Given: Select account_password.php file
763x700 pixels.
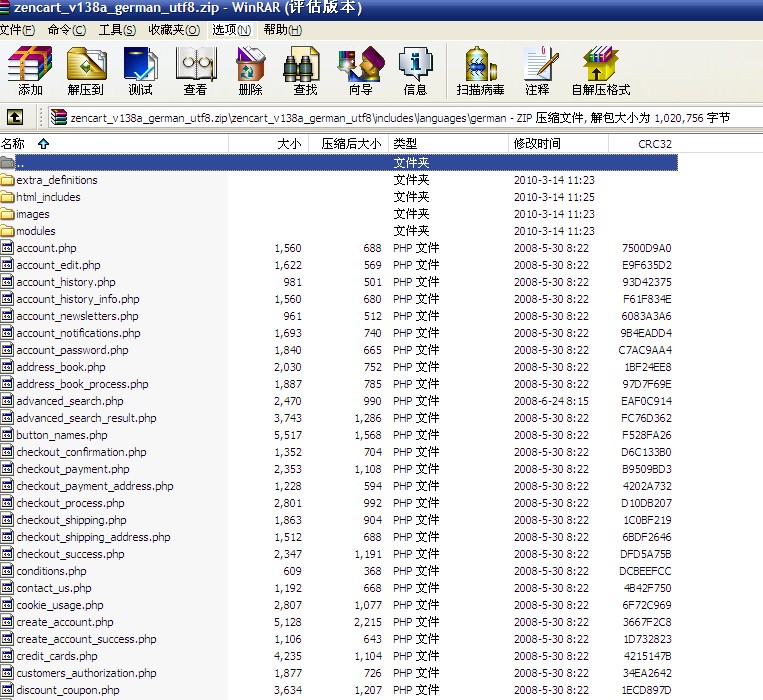Looking at the screenshot, I should coord(72,350).
